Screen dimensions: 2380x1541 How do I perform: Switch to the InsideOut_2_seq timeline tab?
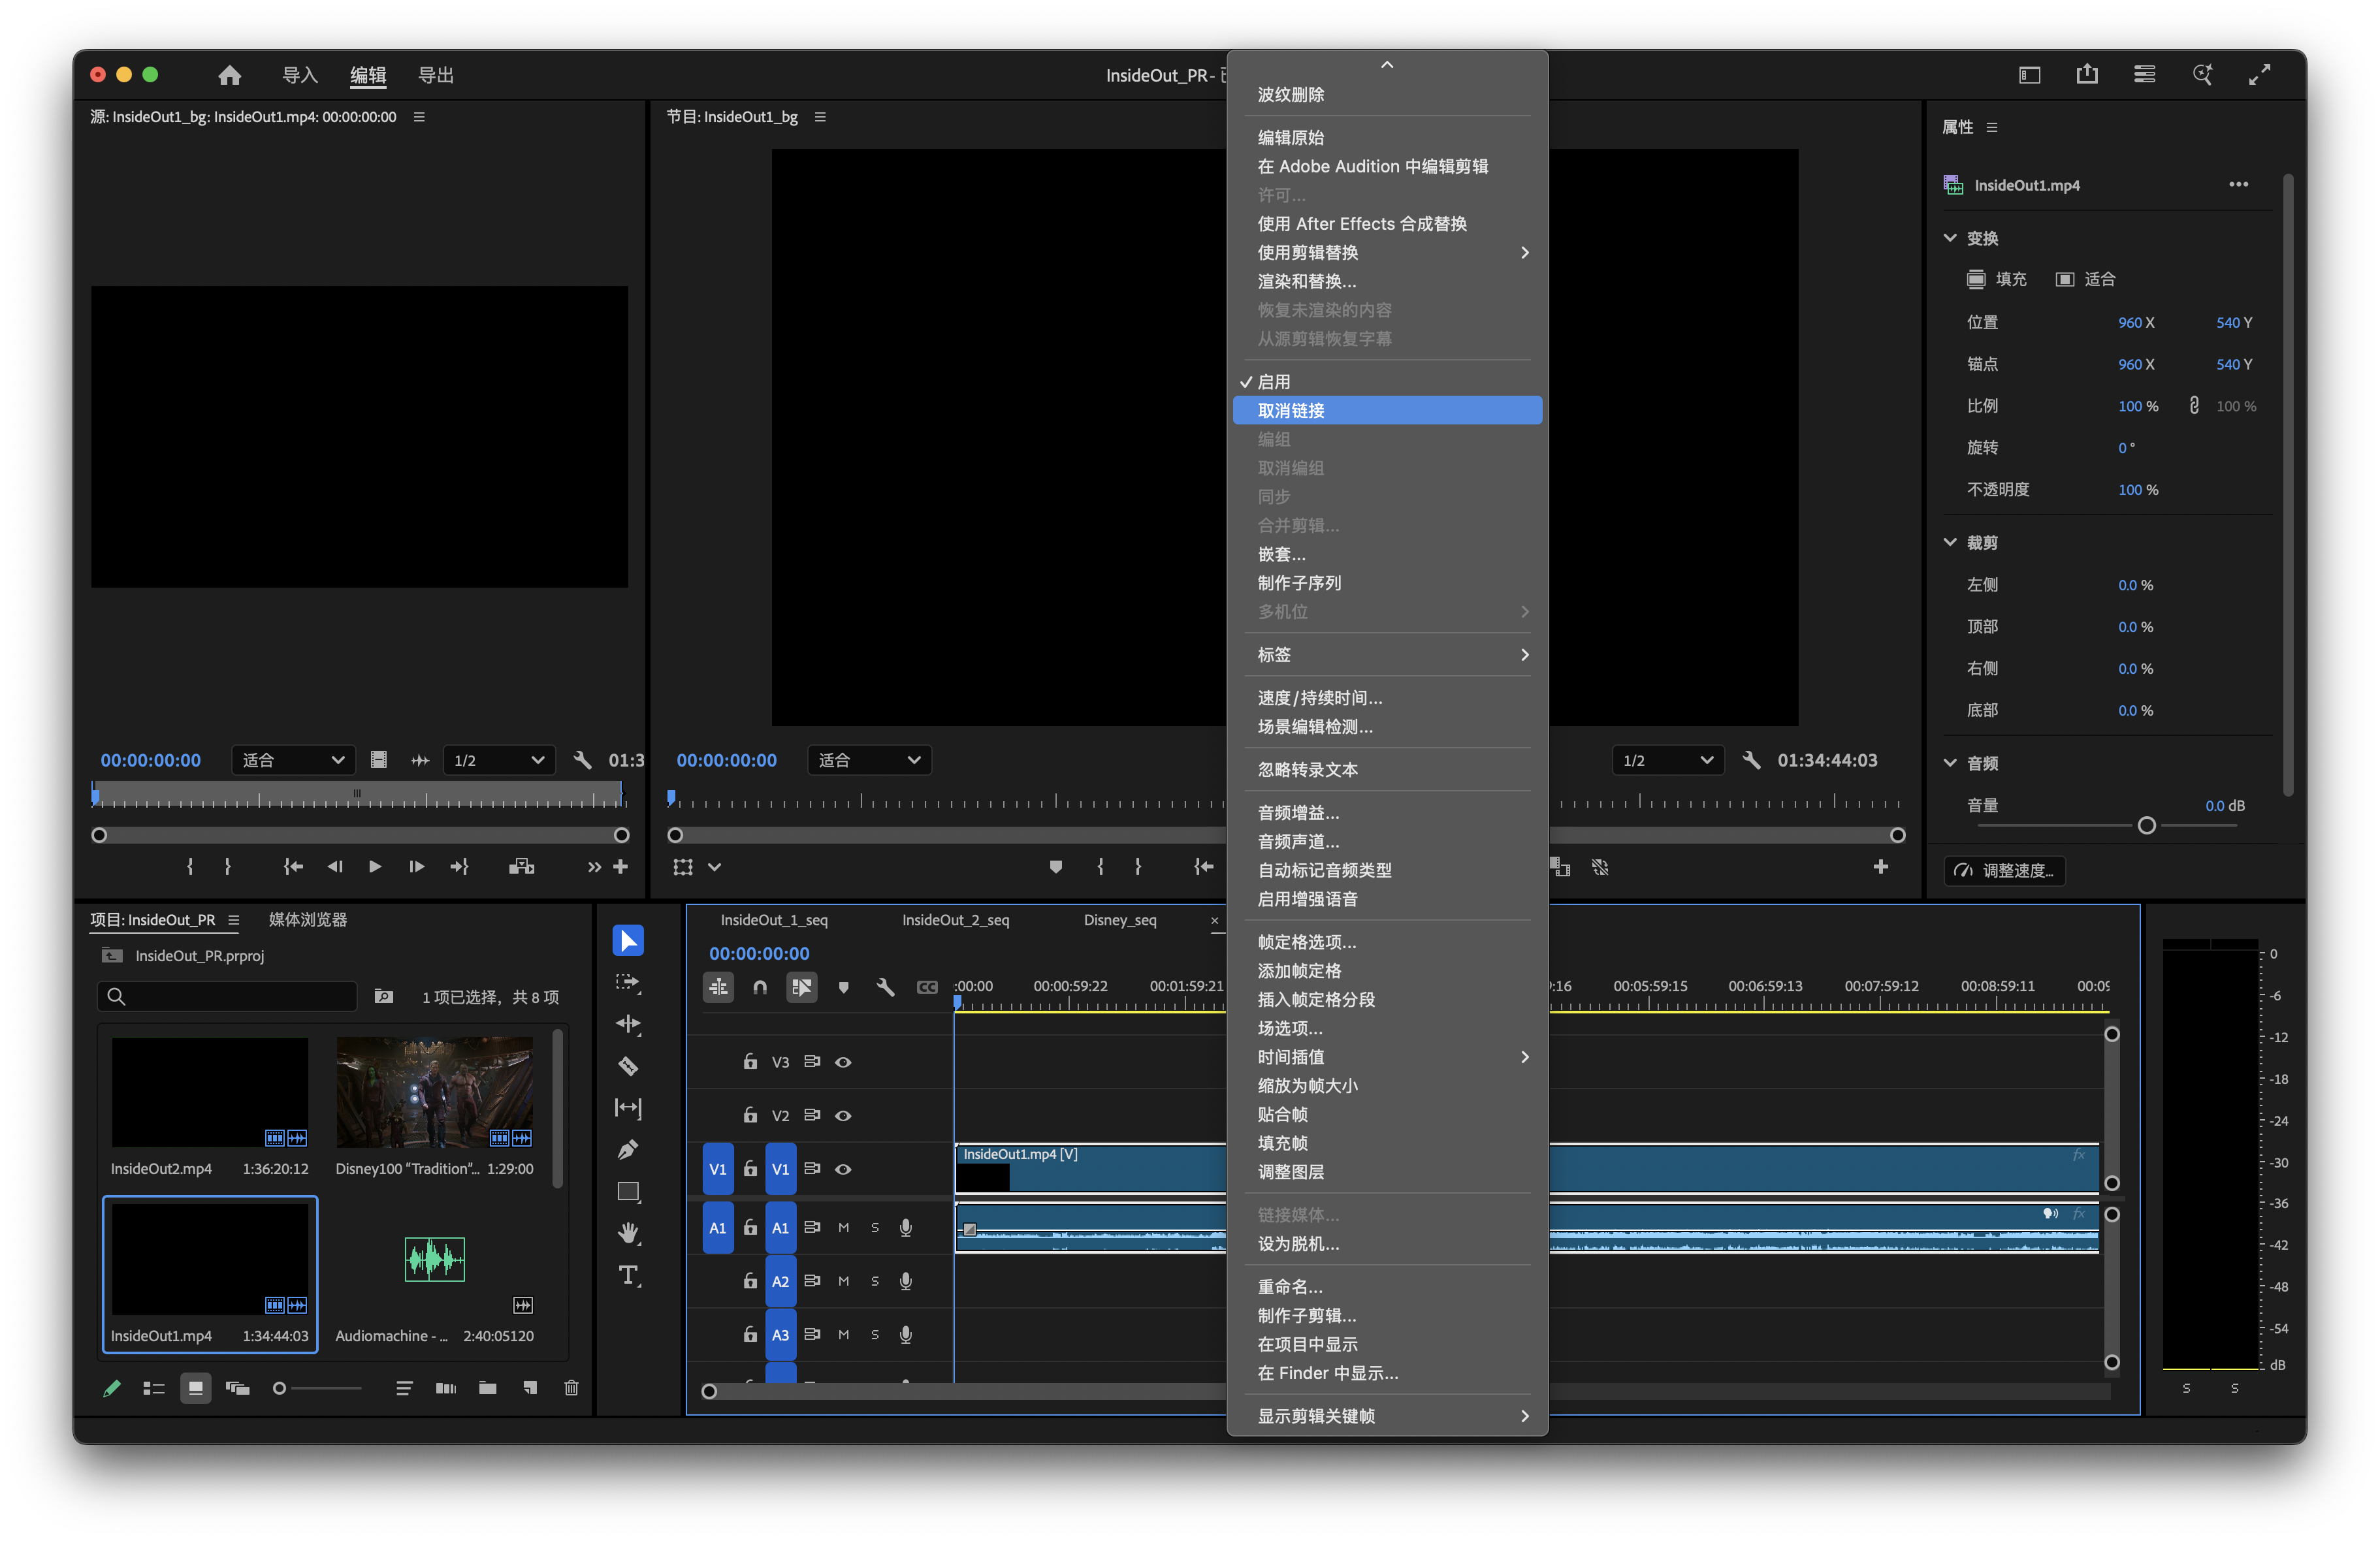[955, 919]
